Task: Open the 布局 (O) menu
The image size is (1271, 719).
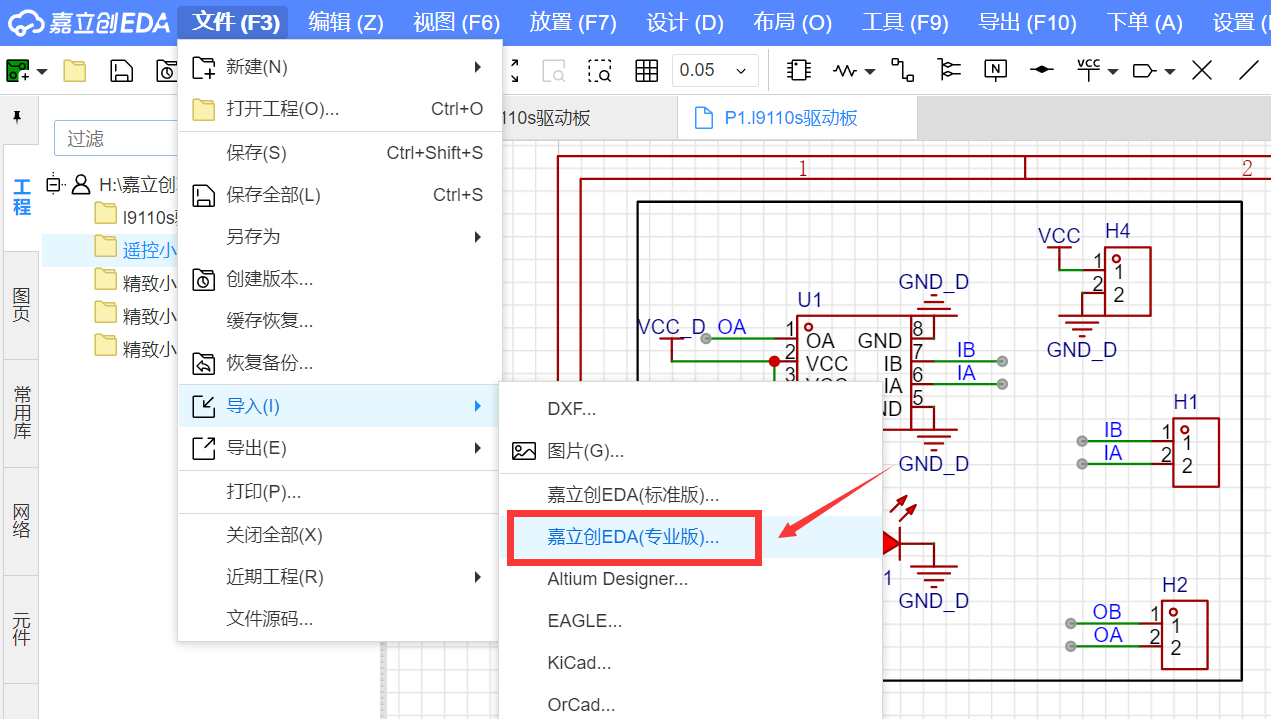Action: [x=792, y=22]
